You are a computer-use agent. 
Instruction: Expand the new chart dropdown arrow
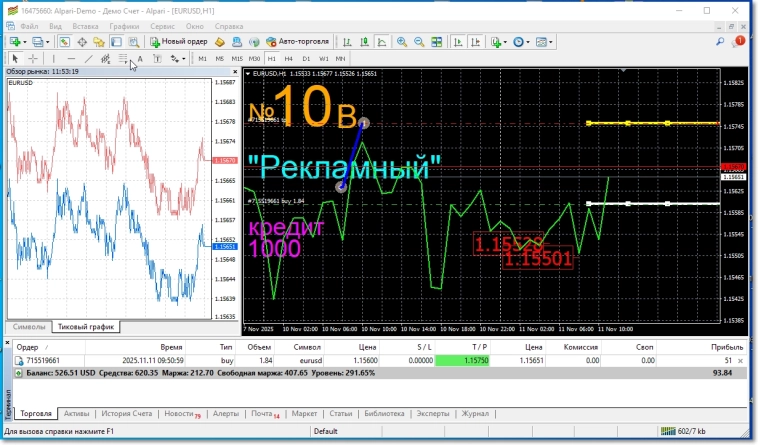(x=25, y=42)
